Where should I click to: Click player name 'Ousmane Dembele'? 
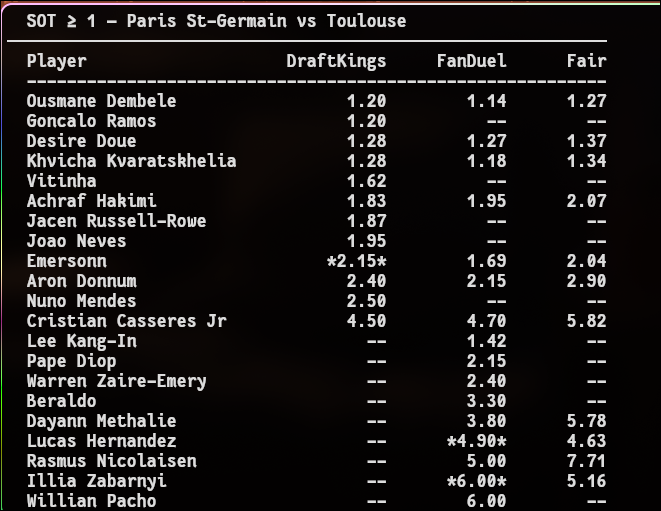point(101,101)
